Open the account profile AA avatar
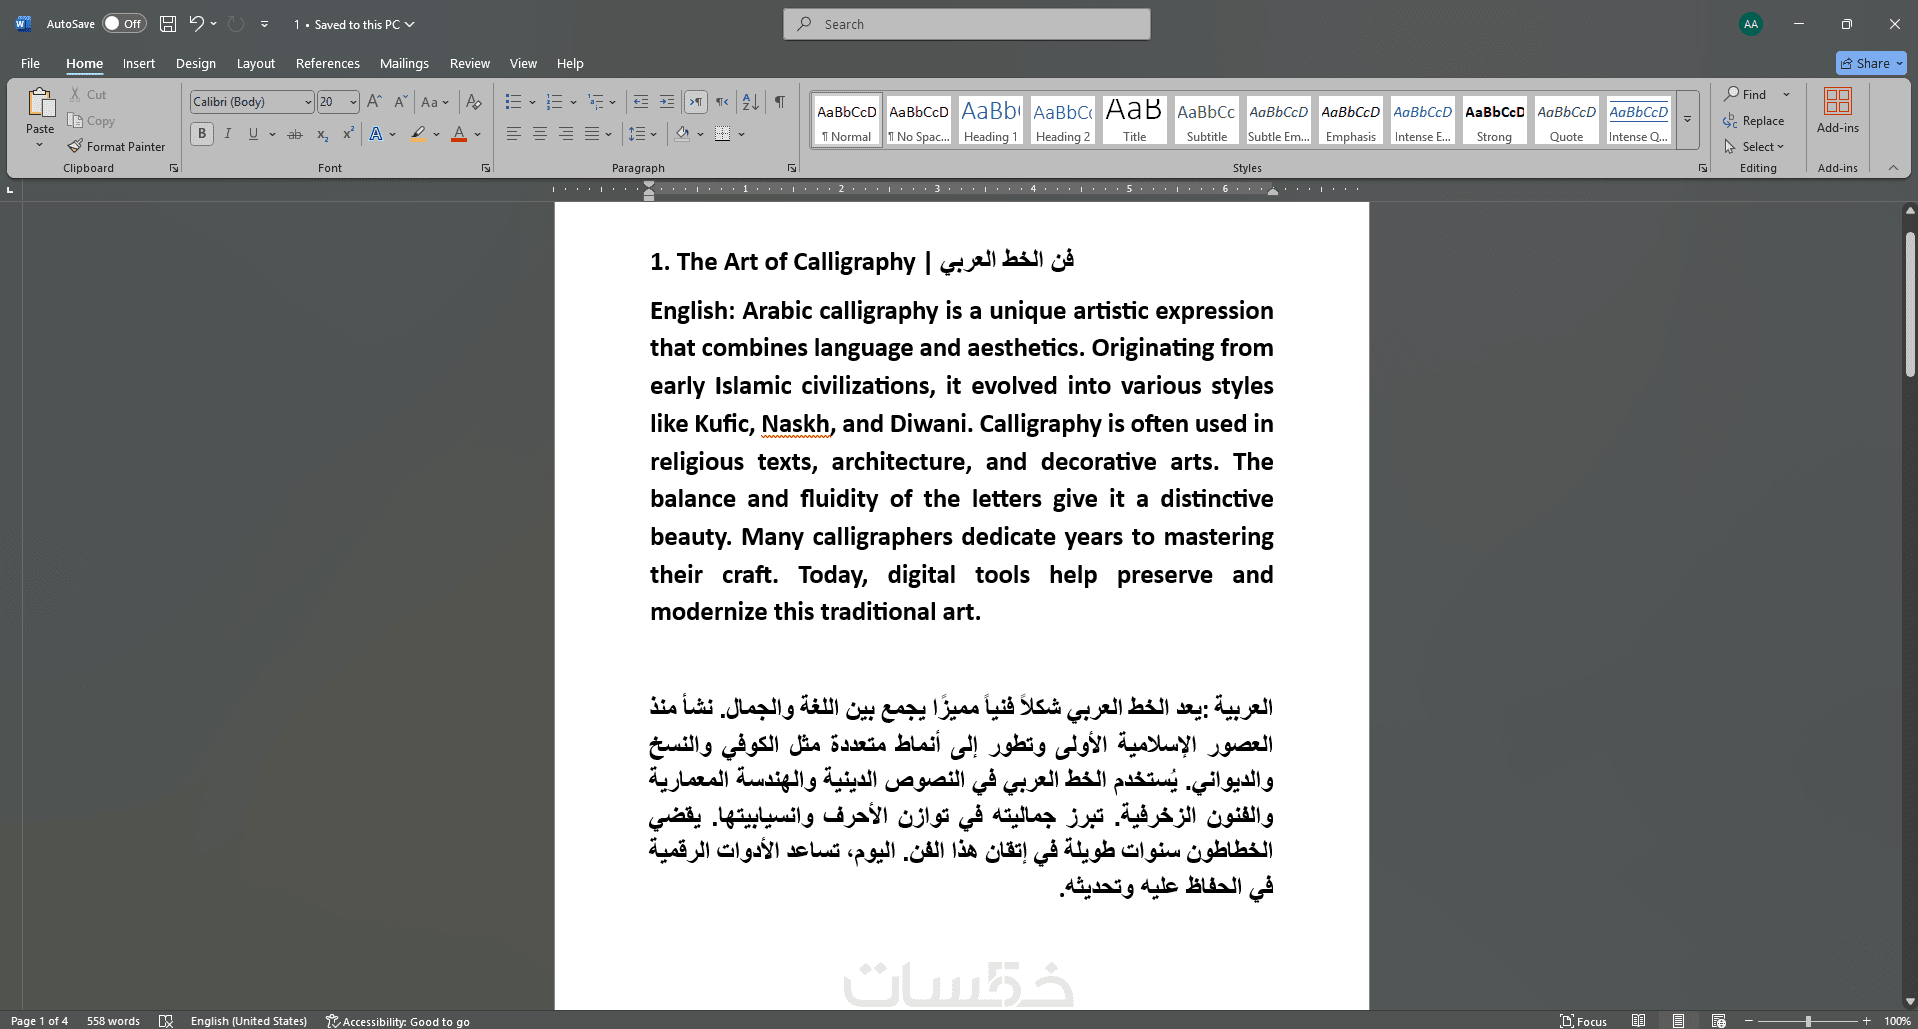Screen dimensions: 1918x1029 [1751, 24]
